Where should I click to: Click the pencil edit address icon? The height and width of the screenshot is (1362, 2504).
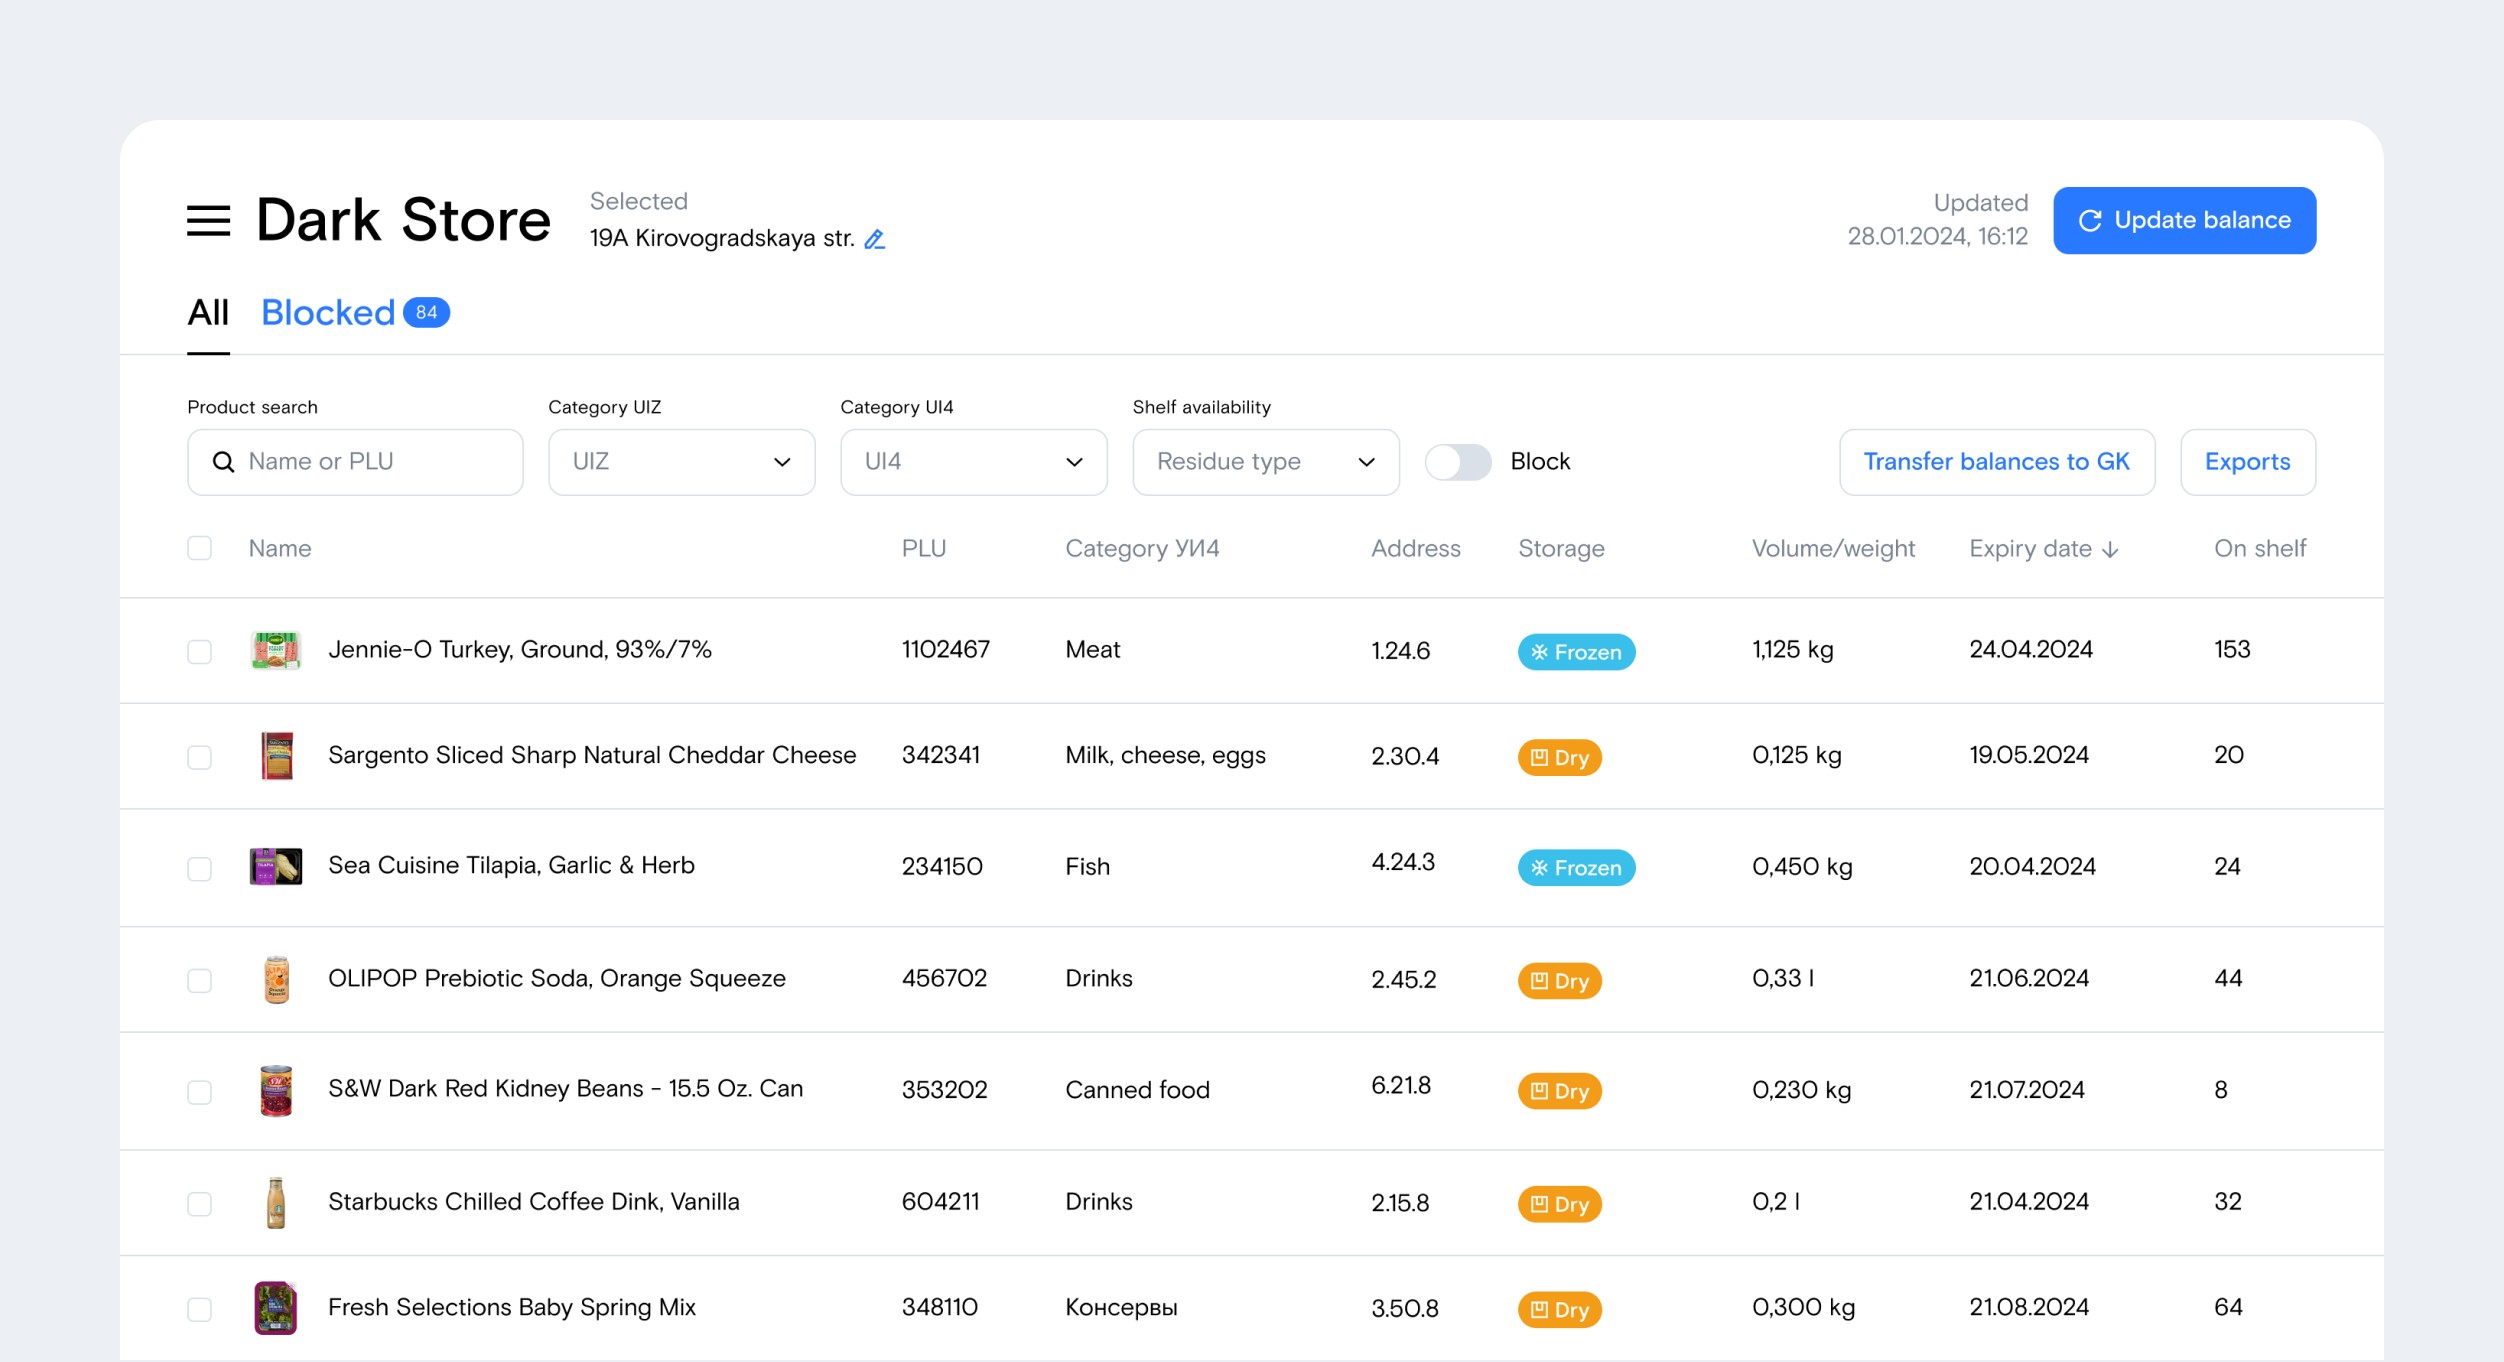874,239
